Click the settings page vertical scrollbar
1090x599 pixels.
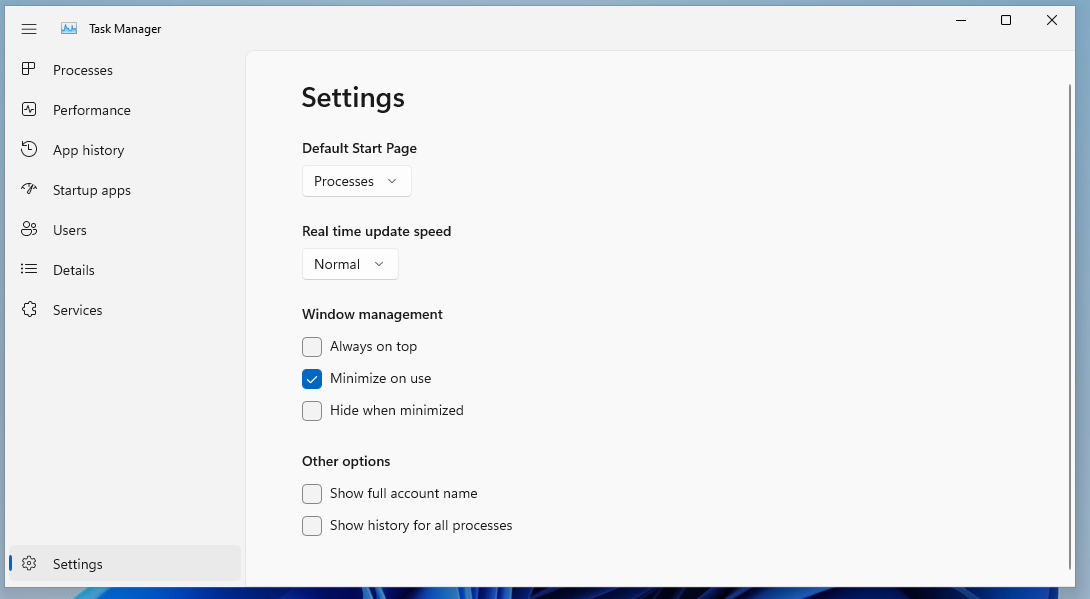point(1070,300)
